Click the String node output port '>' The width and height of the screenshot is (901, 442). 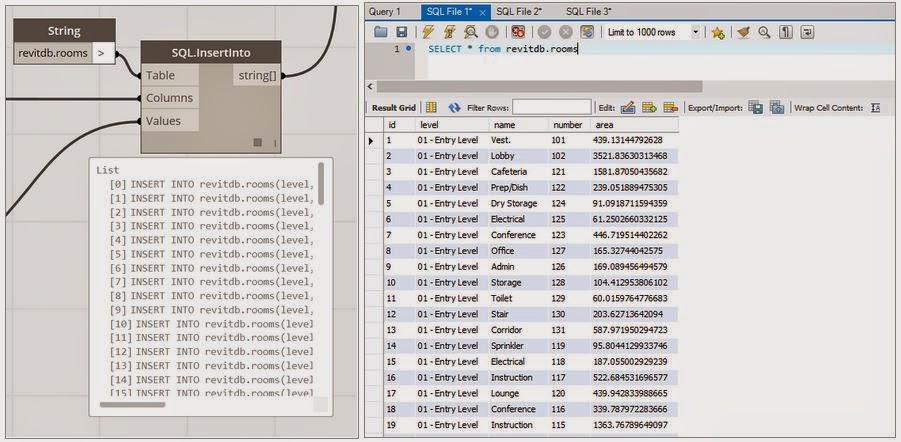click(x=101, y=53)
